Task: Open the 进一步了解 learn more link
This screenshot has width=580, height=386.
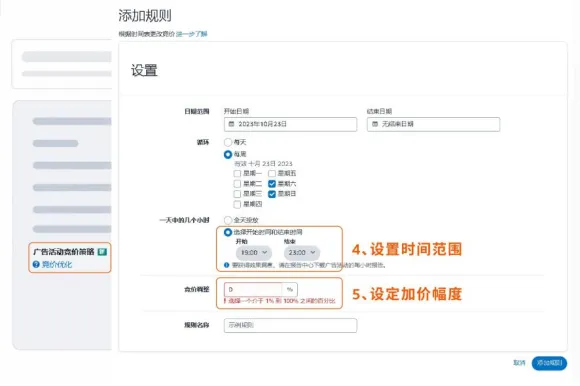Action: (192, 34)
